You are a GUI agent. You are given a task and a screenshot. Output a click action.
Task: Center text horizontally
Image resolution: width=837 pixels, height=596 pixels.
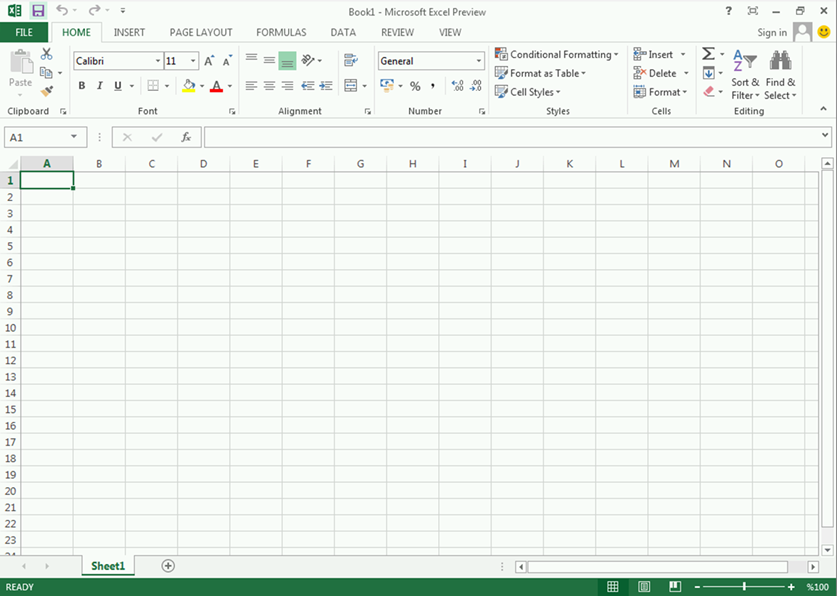pos(269,85)
